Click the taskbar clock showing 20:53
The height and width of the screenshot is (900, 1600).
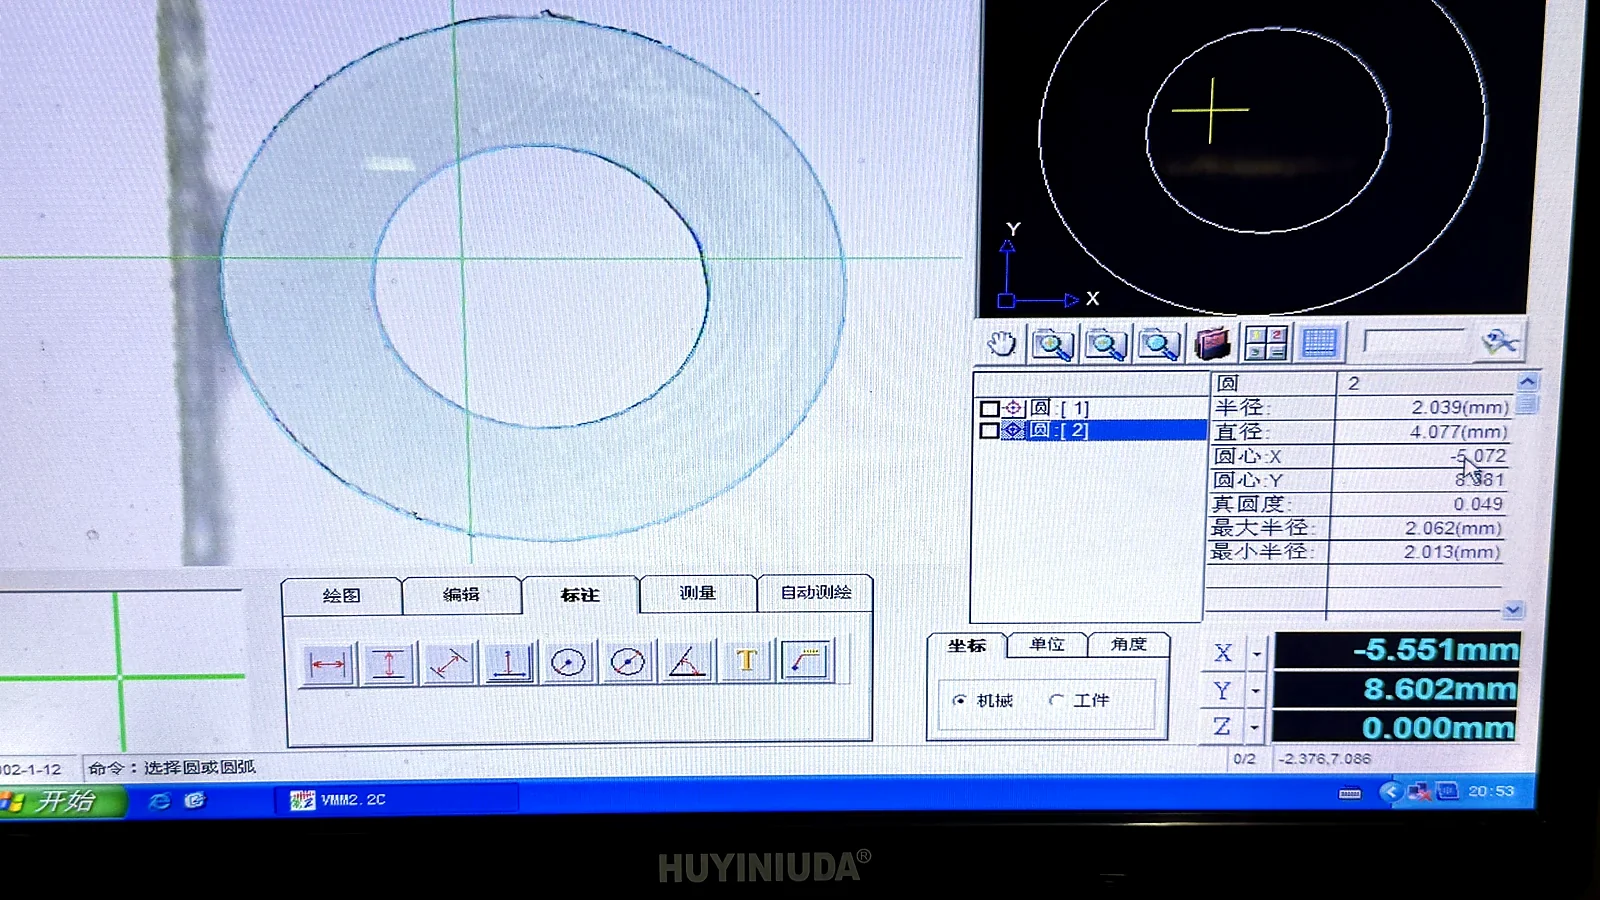pyautogui.click(x=1491, y=791)
